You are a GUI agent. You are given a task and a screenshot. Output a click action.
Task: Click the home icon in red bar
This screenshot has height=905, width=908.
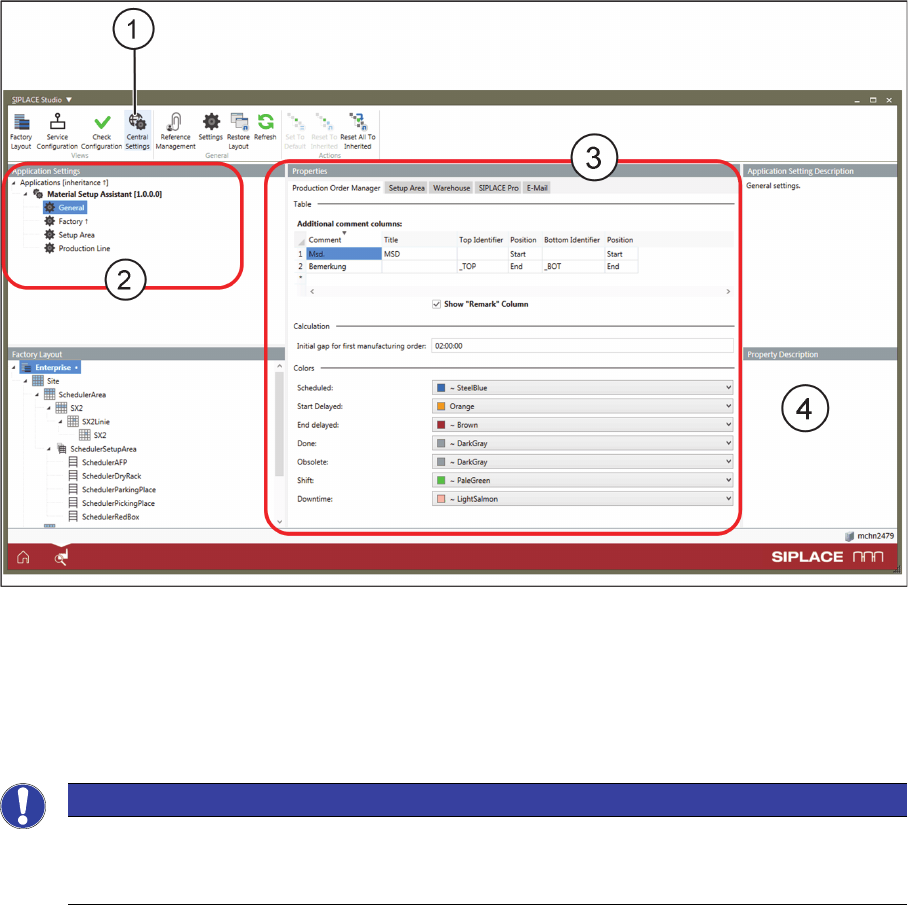pos(23,557)
